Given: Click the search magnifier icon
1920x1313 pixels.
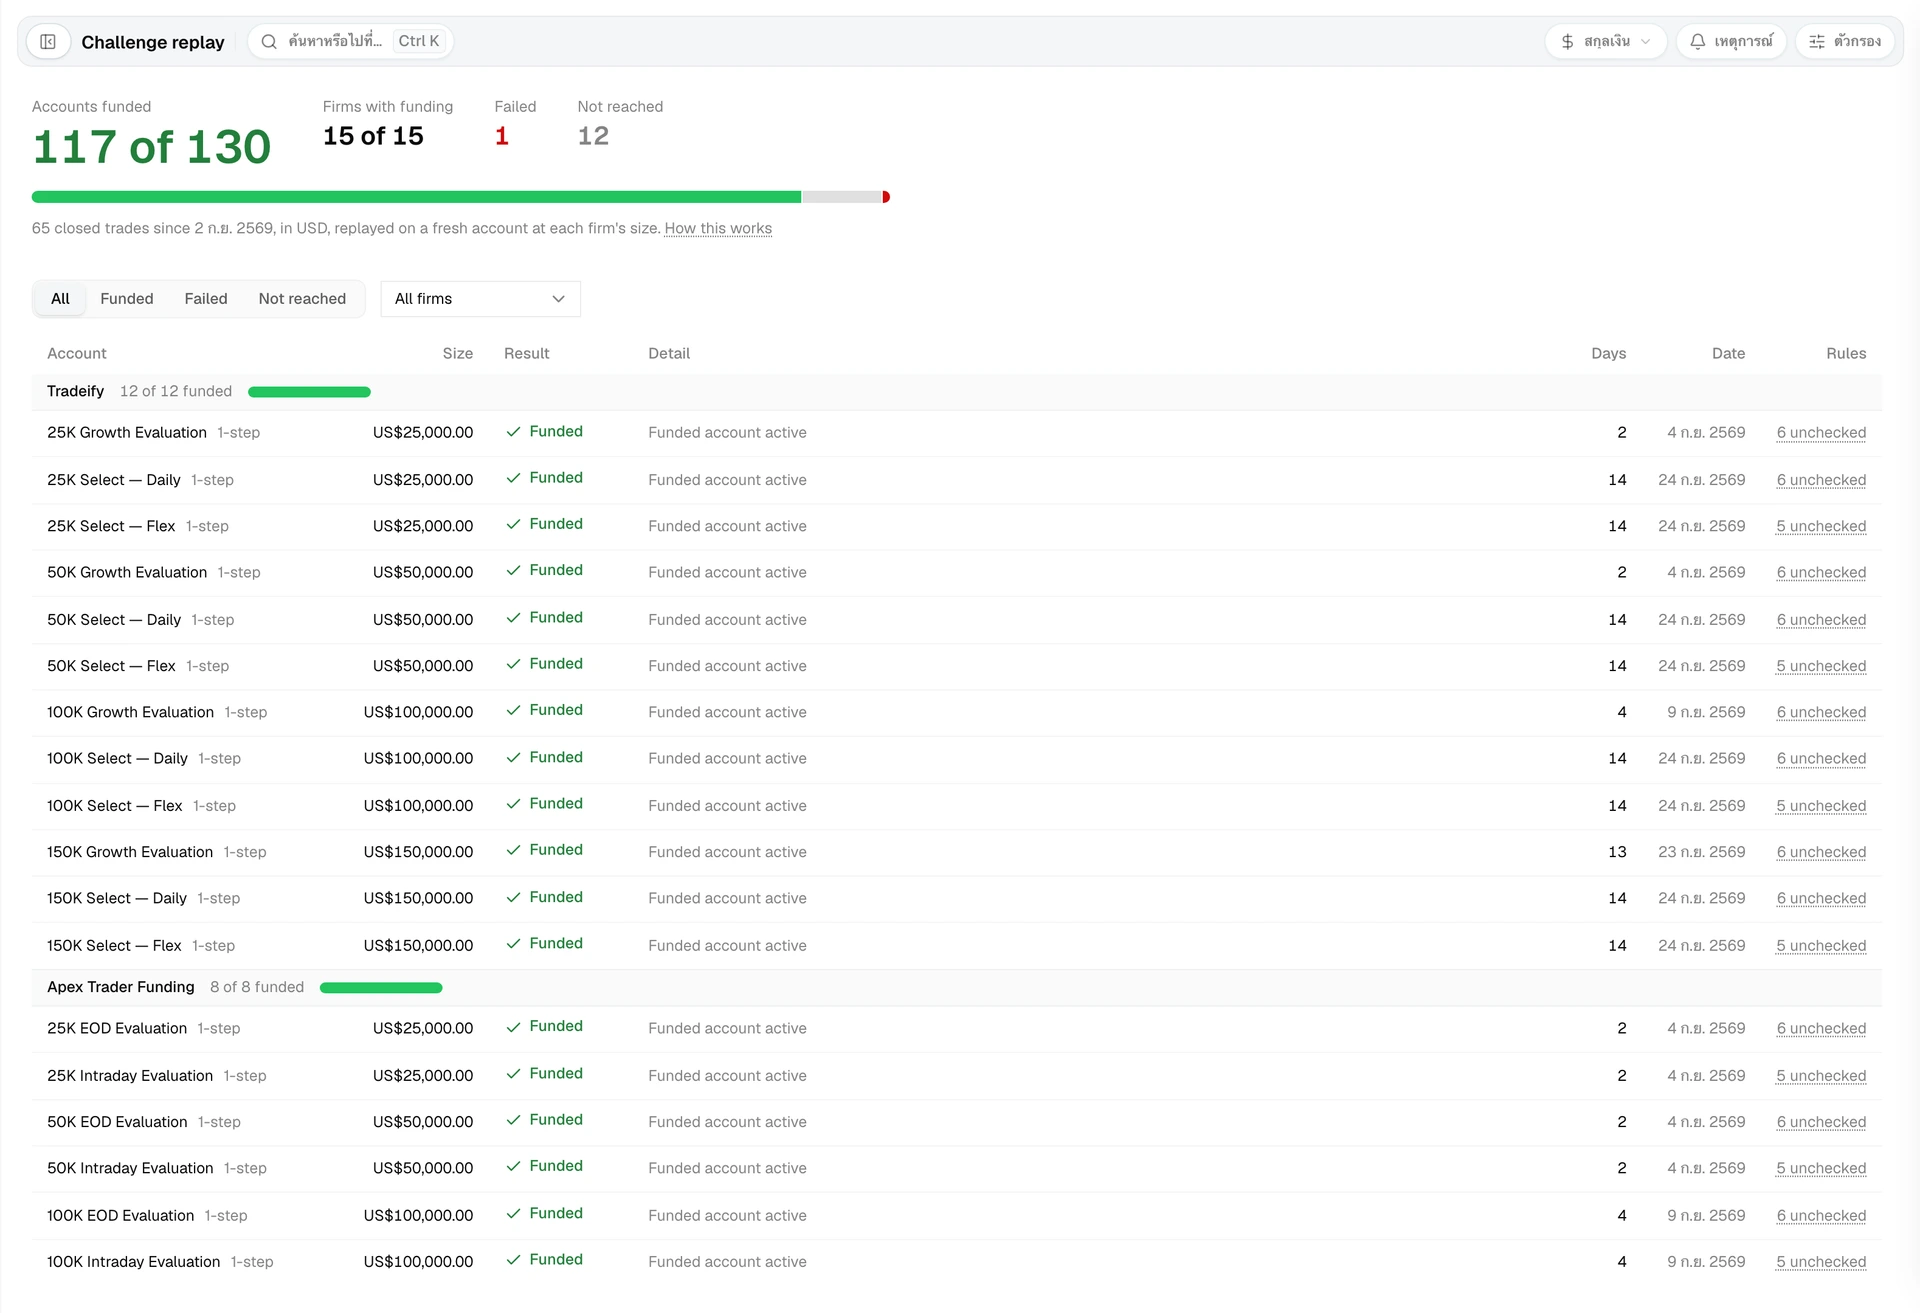Looking at the screenshot, I should point(268,42).
